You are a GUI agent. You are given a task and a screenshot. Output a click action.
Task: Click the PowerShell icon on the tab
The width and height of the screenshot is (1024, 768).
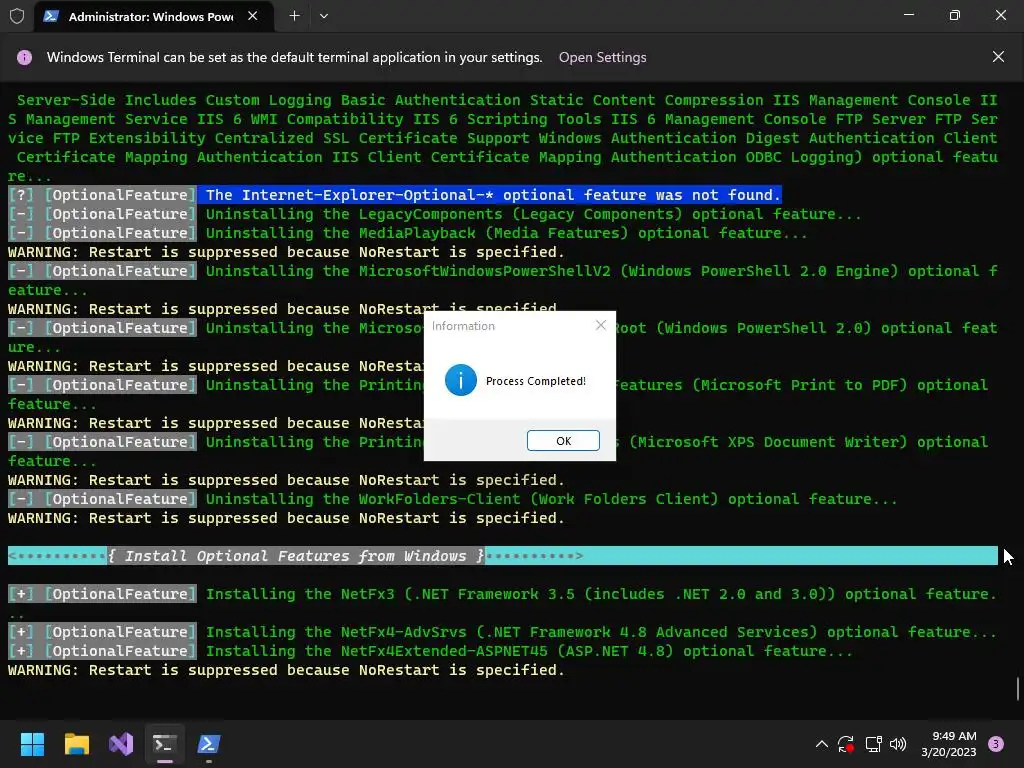(51, 16)
